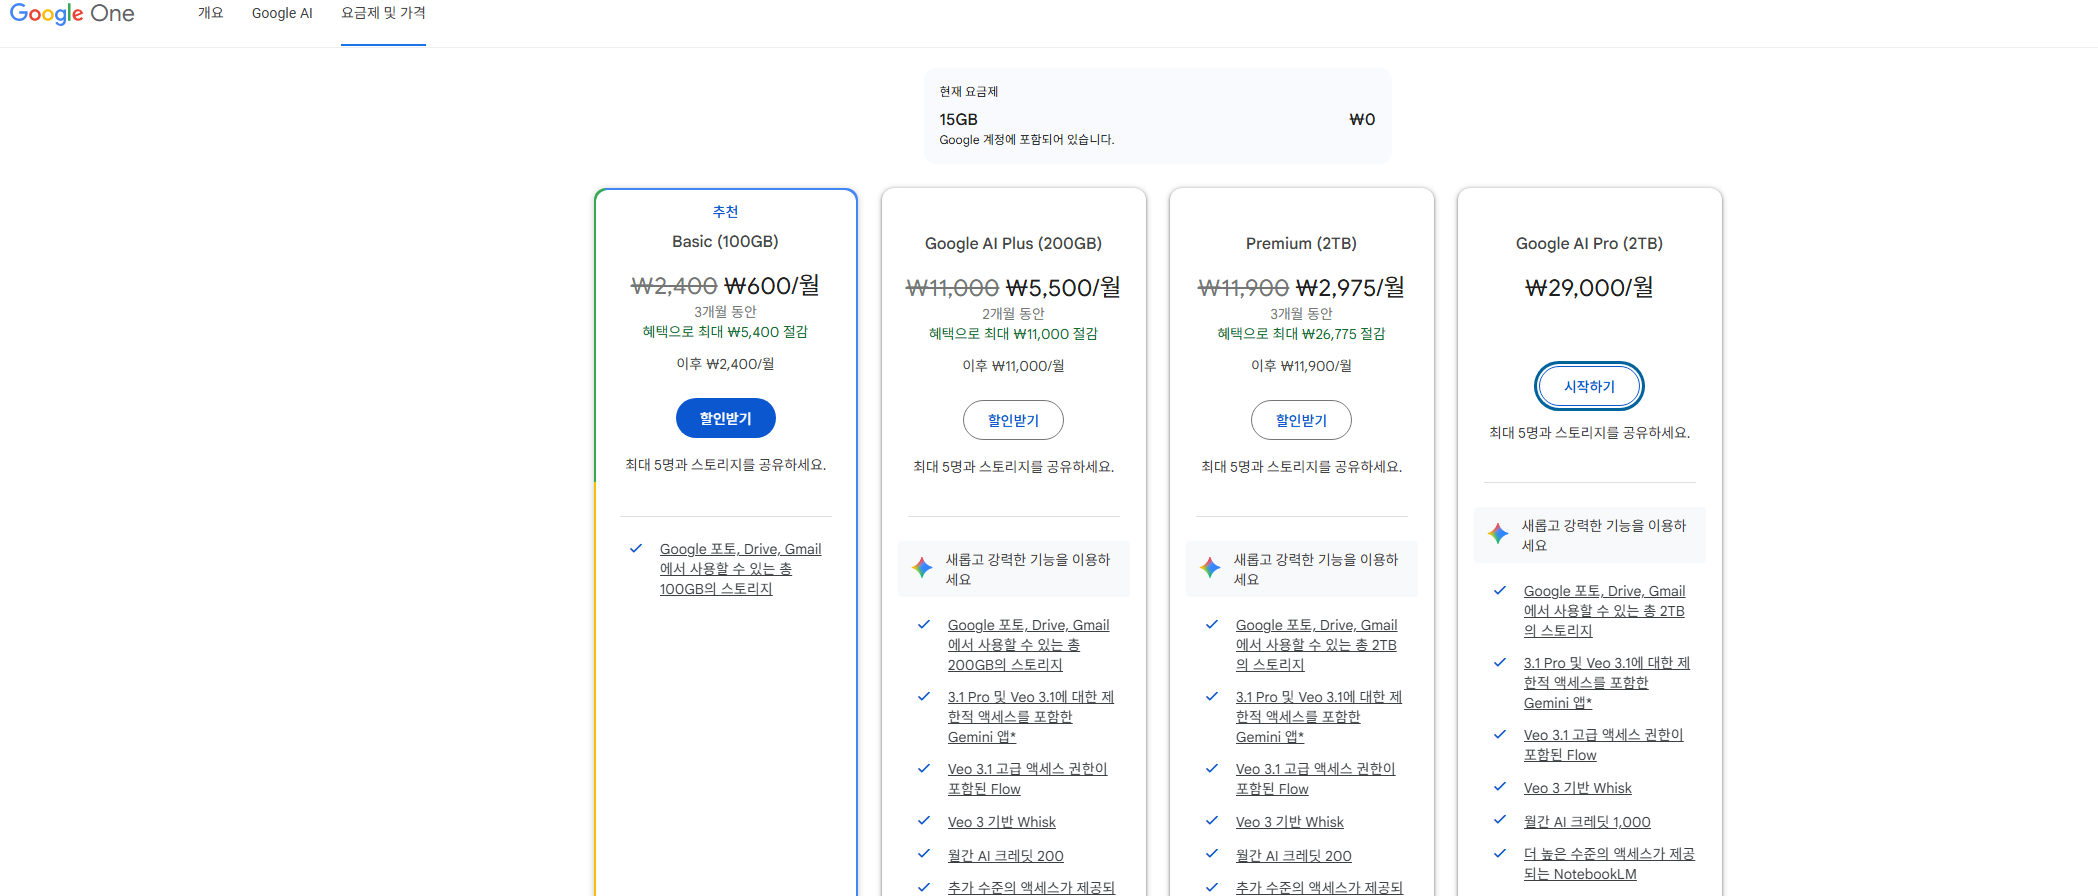2098x896 pixels.
Task: Open AI Plus 200GB storage feature link
Action: point(1028,645)
